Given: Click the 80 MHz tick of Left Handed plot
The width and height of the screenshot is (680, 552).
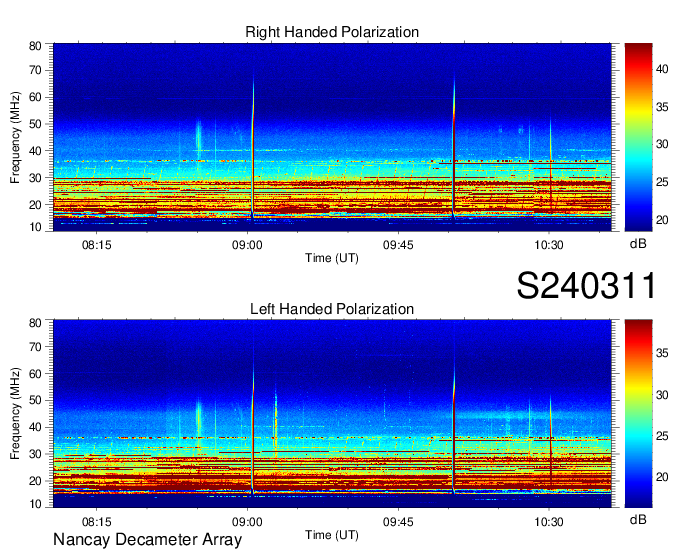Looking at the screenshot, I should pyautogui.click(x=35, y=323).
